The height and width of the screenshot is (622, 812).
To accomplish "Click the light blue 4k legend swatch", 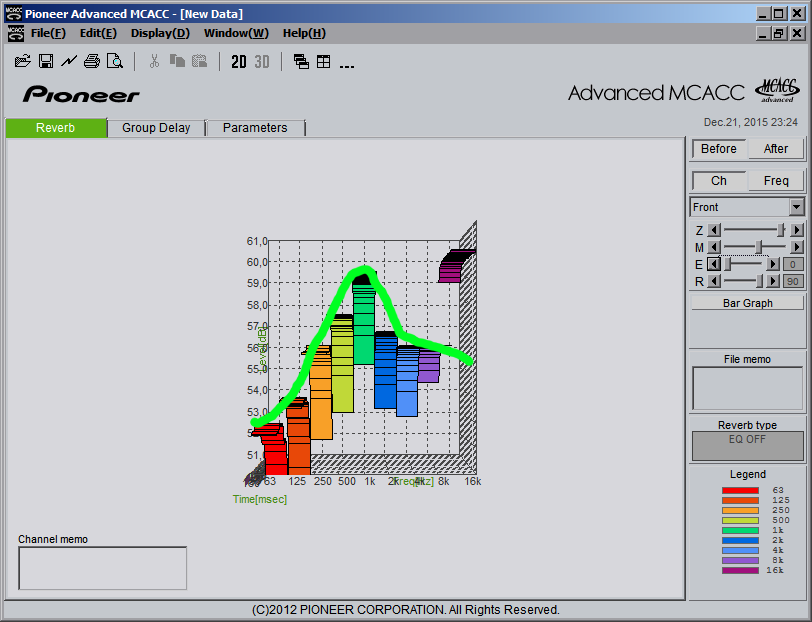I will (x=740, y=551).
